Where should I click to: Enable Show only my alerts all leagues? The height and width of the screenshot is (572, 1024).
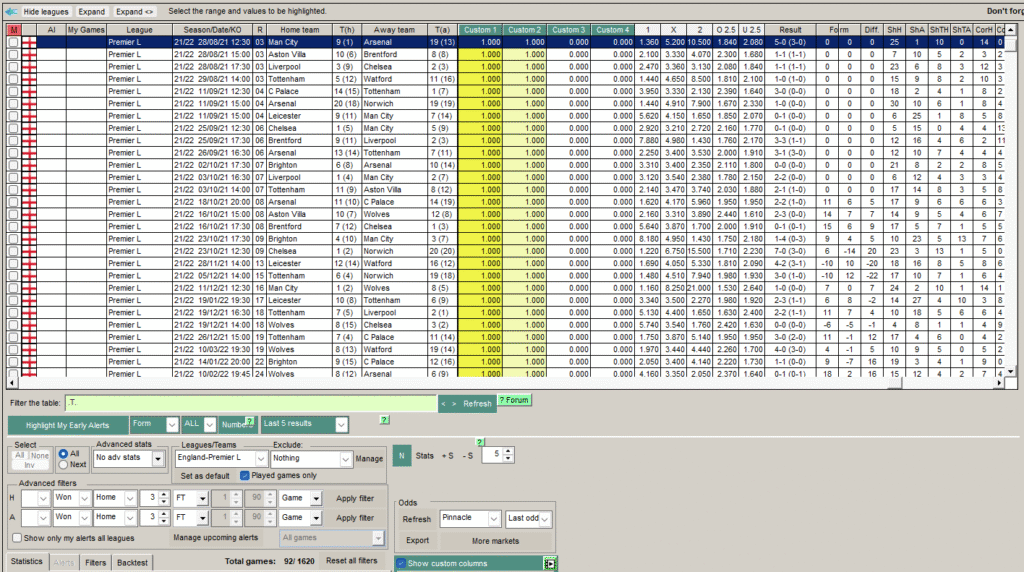click(17, 538)
